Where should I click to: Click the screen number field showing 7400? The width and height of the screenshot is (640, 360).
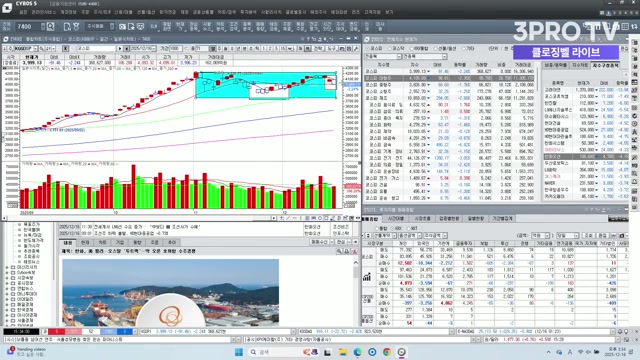29,27
